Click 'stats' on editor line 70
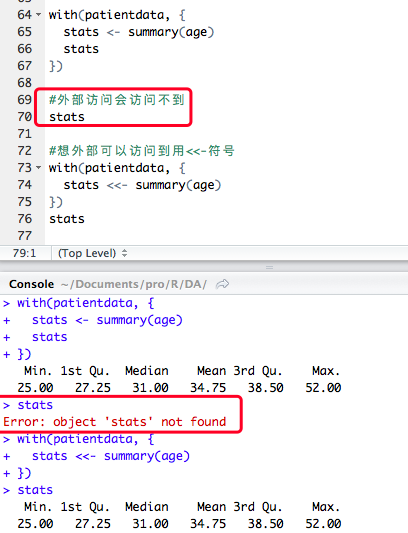The width and height of the screenshot is (408, 533). [67, 117]
